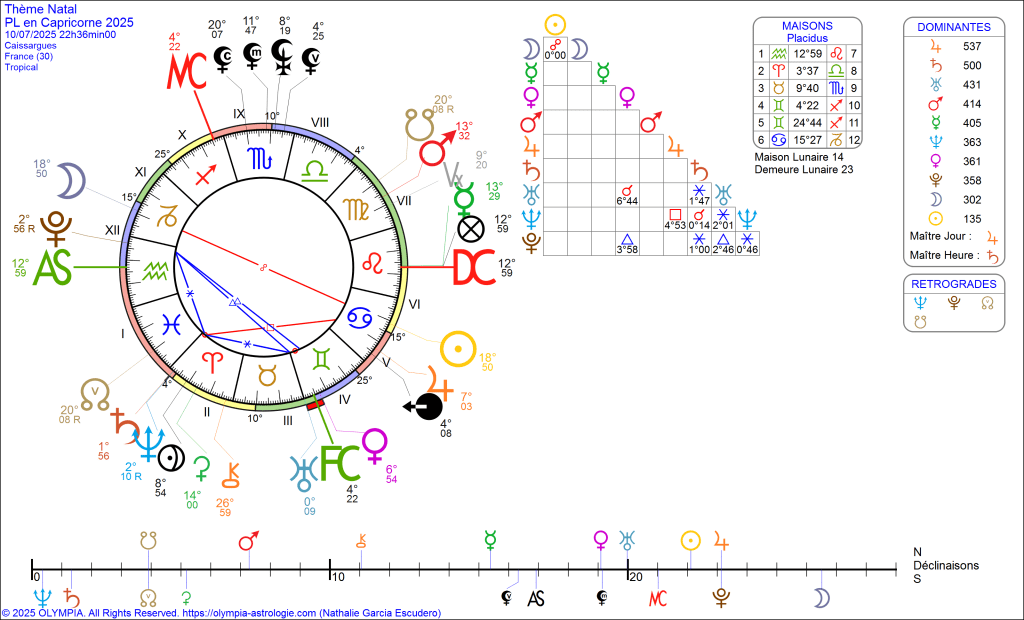Select the magenta Venus glyph at 6°54
Screen dimensions: 1024x620
click(x=374, y=441)
